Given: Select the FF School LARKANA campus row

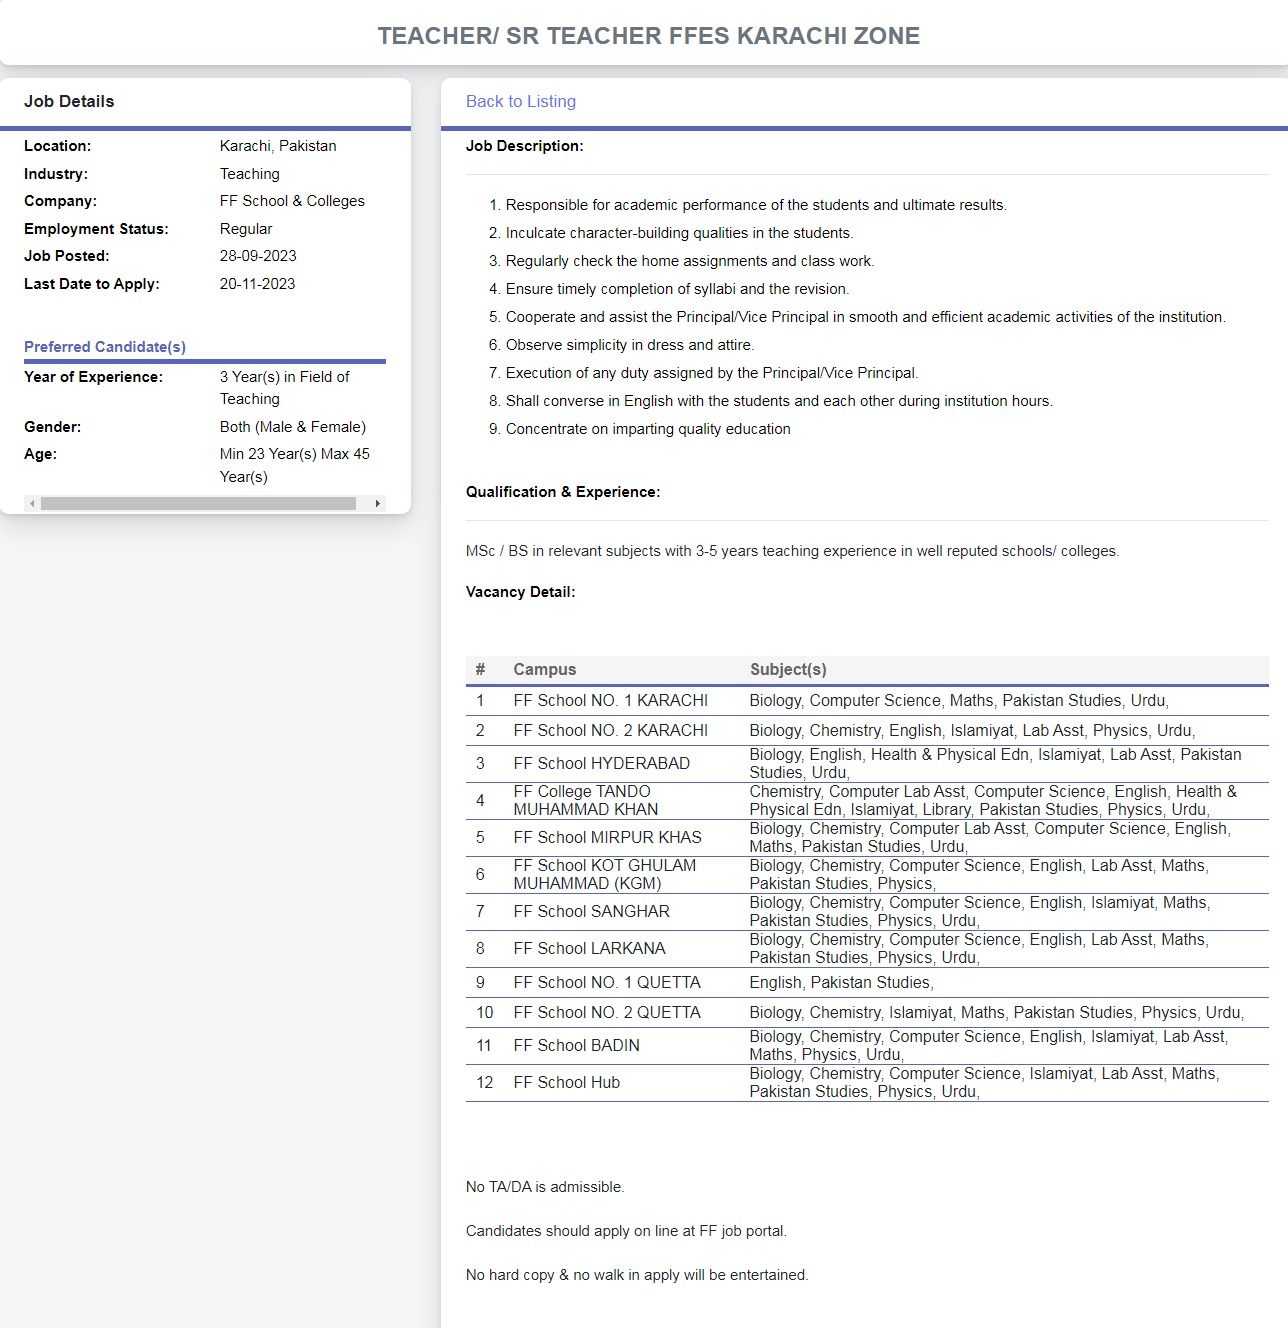Looking at the screenshot, I should point(589,949).
